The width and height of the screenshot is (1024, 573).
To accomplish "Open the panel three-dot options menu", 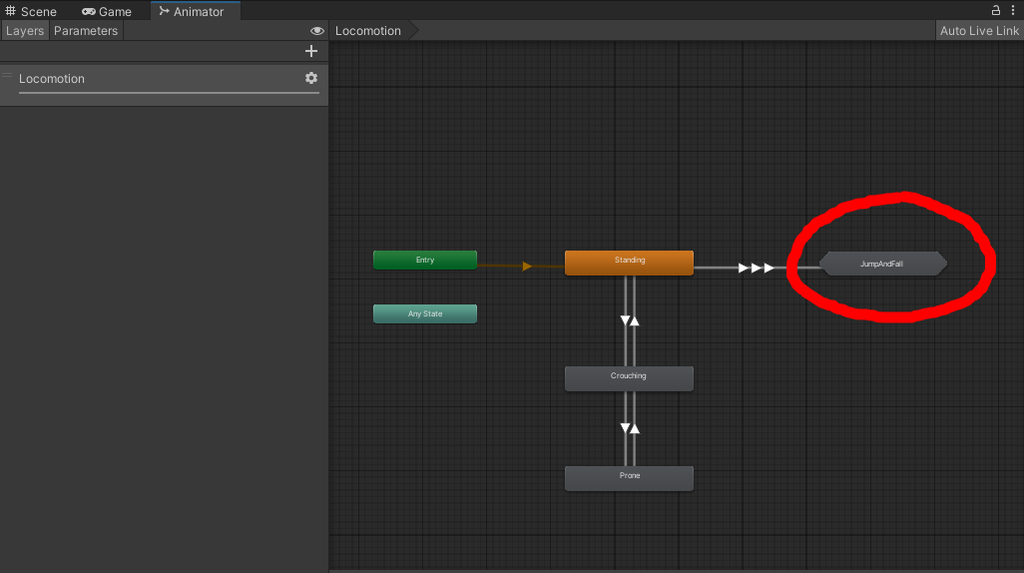I will [1013, 10].
